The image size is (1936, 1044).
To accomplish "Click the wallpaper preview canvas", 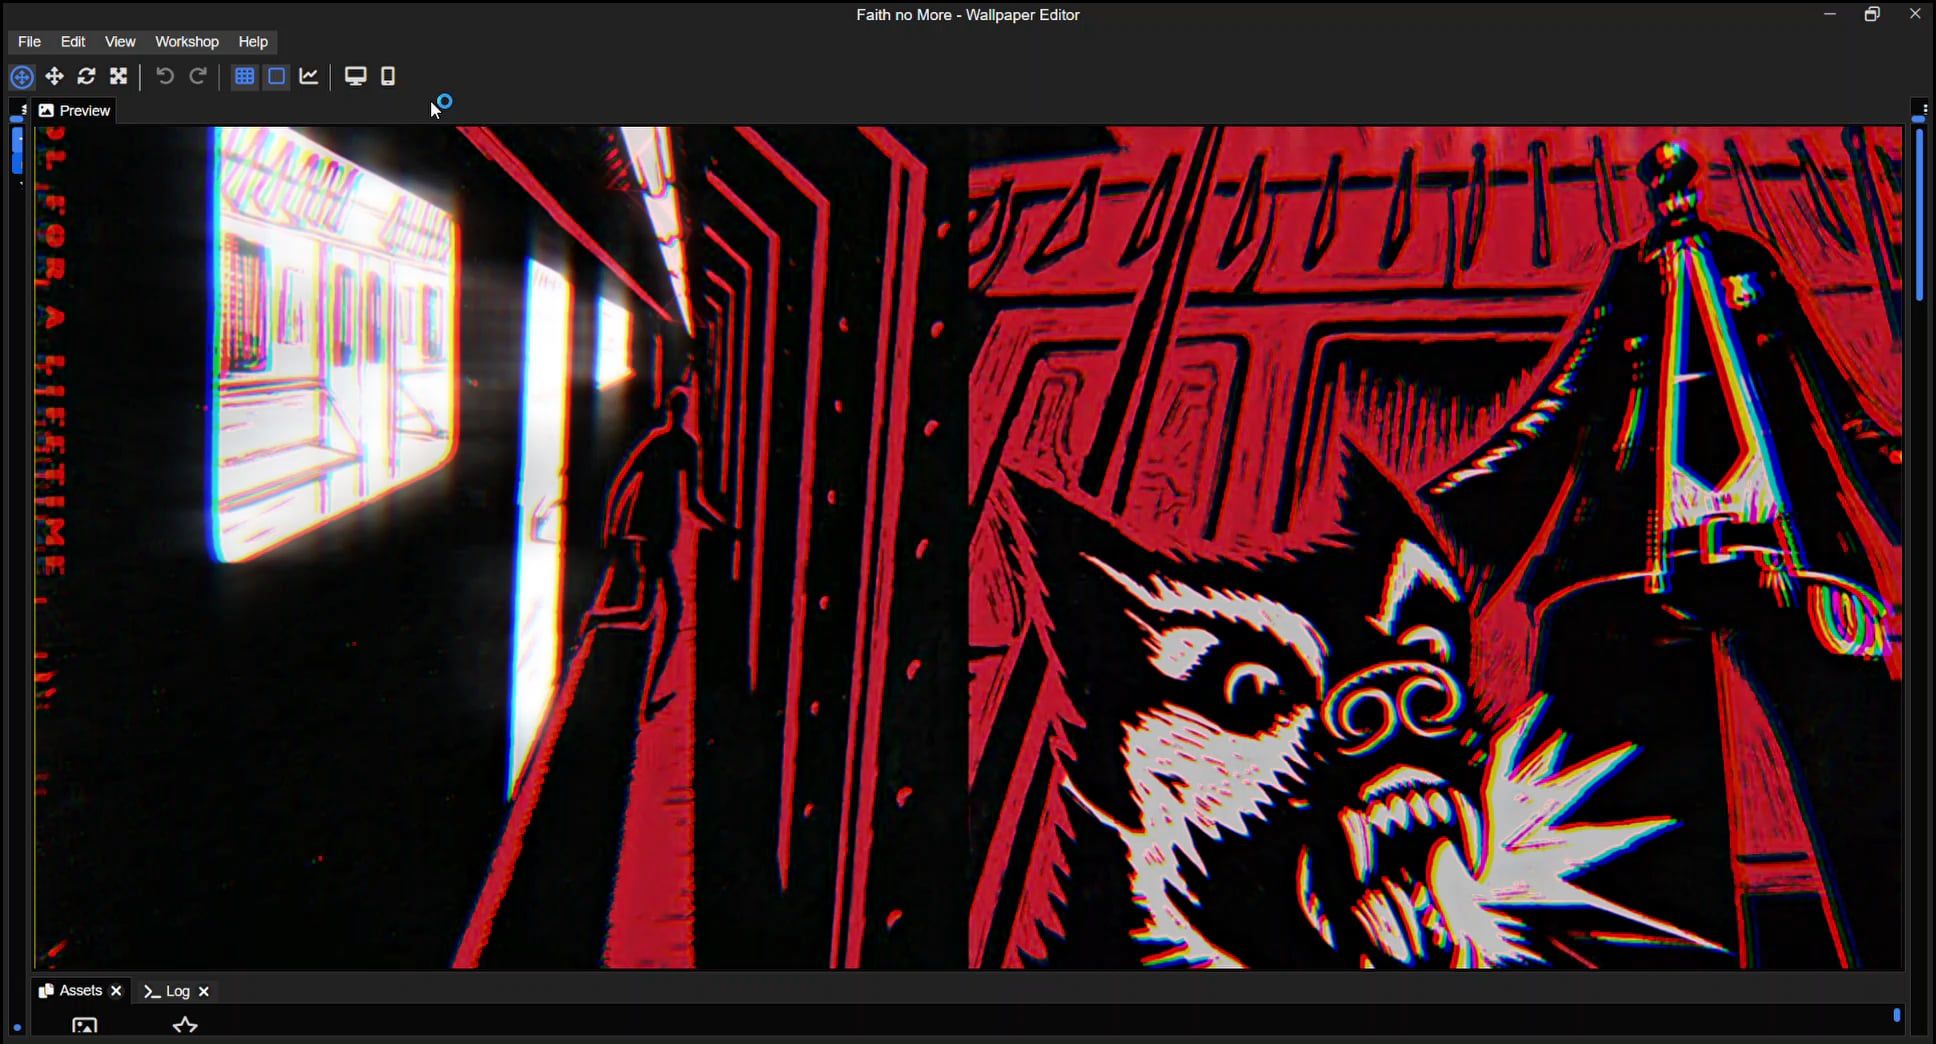I will [968, 547].
